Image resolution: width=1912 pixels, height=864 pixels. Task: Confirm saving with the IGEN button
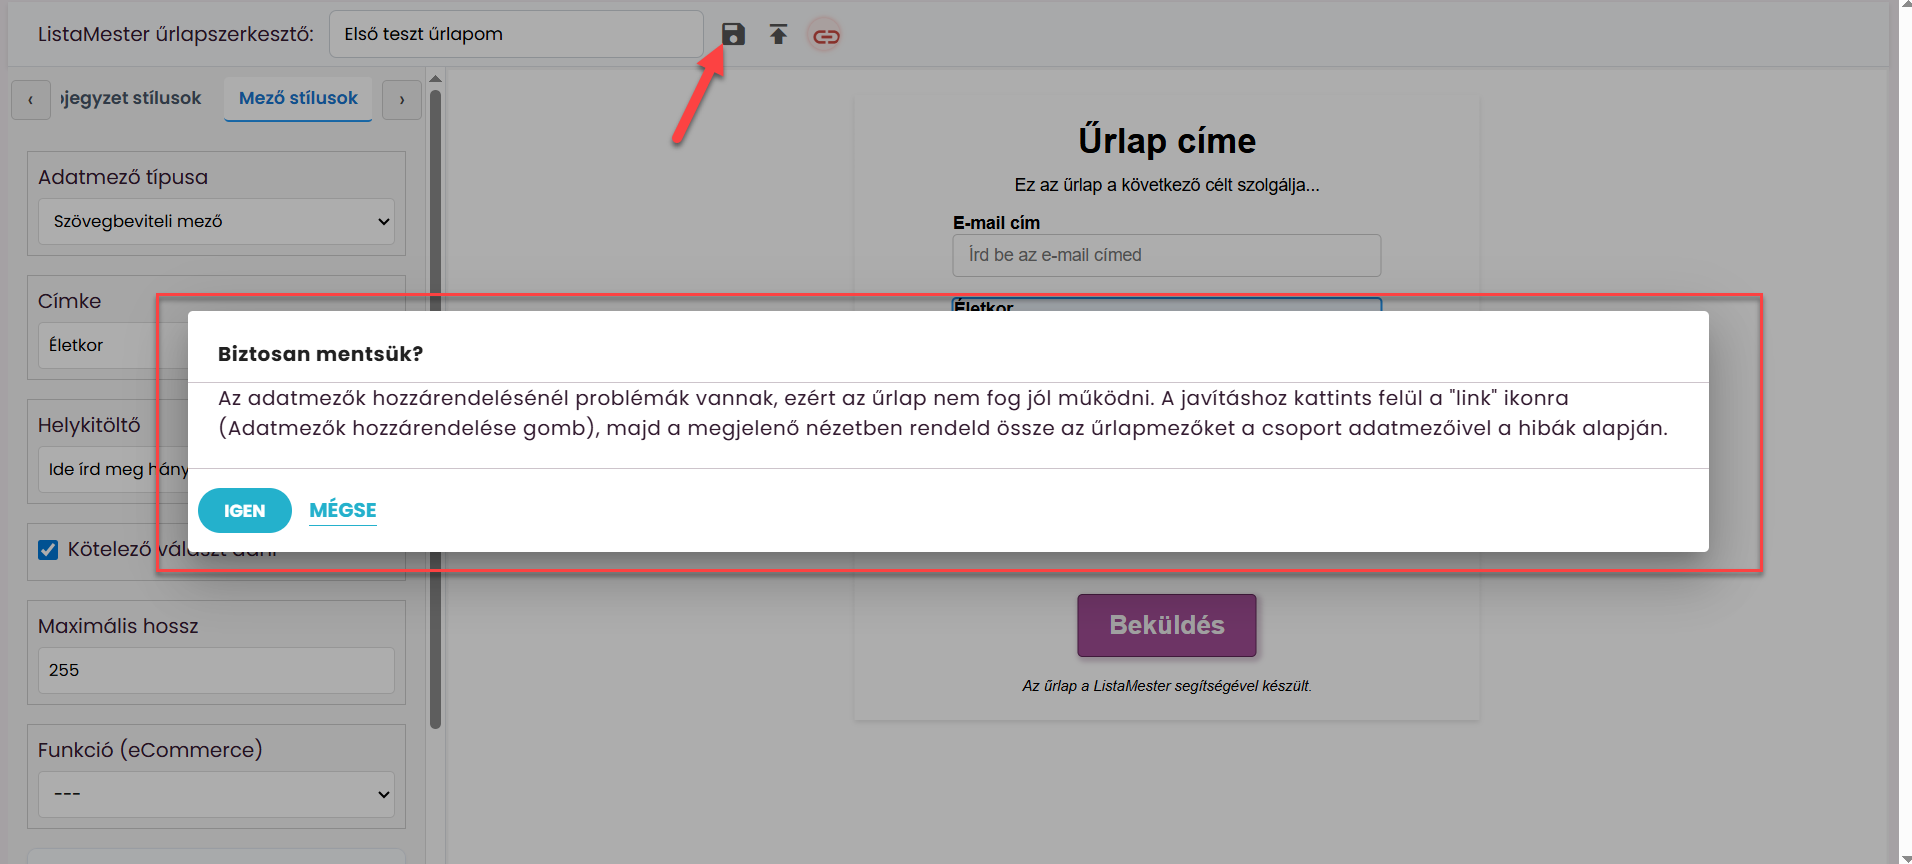click(x=245, y=511)
